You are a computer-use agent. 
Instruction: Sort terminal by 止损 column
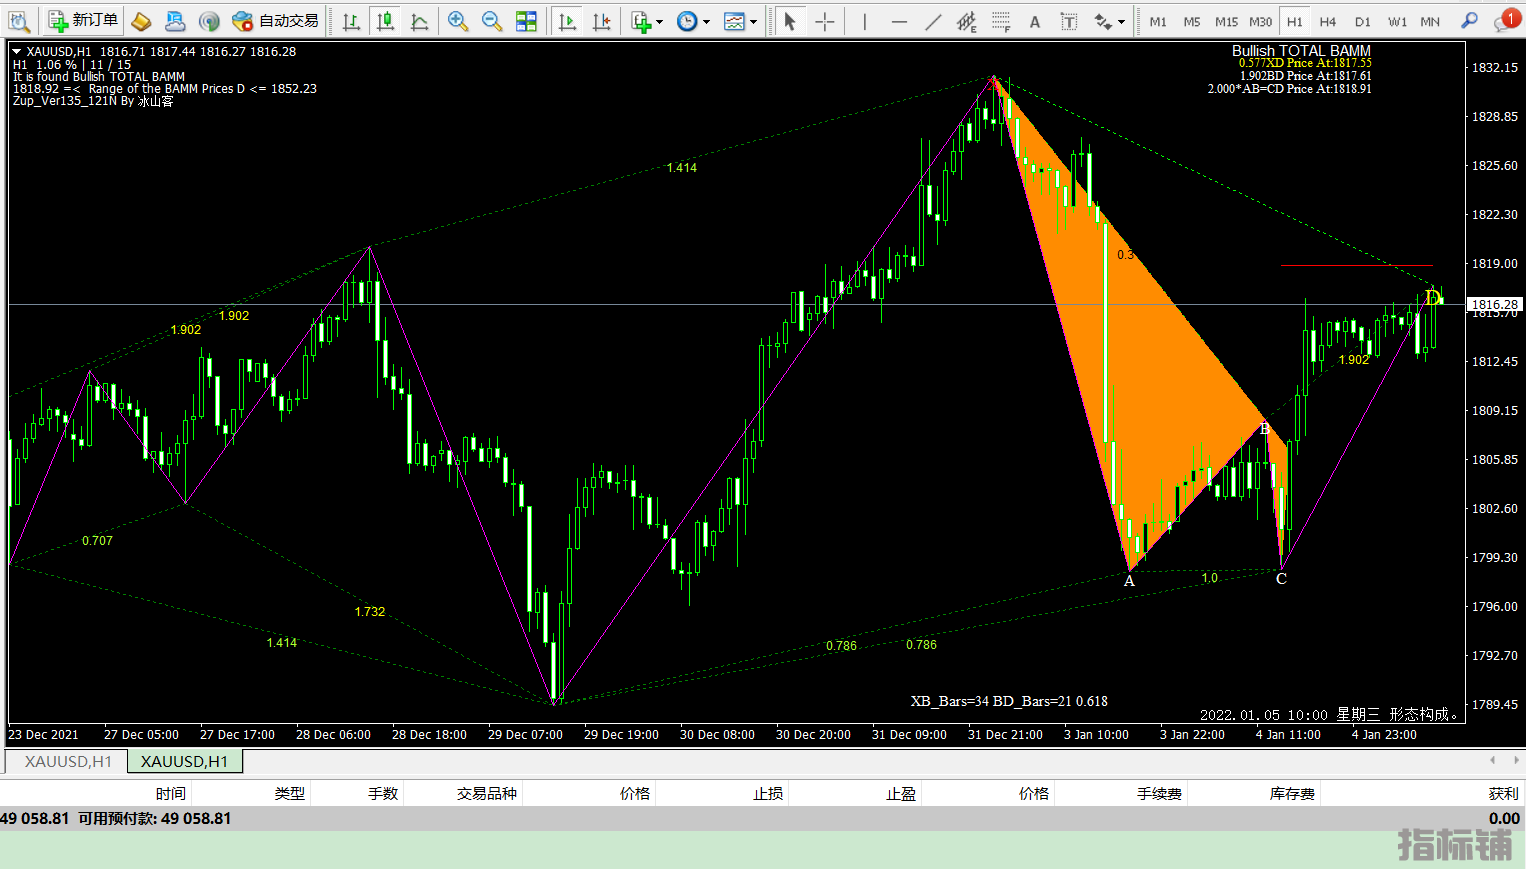[x=768, y=793]
